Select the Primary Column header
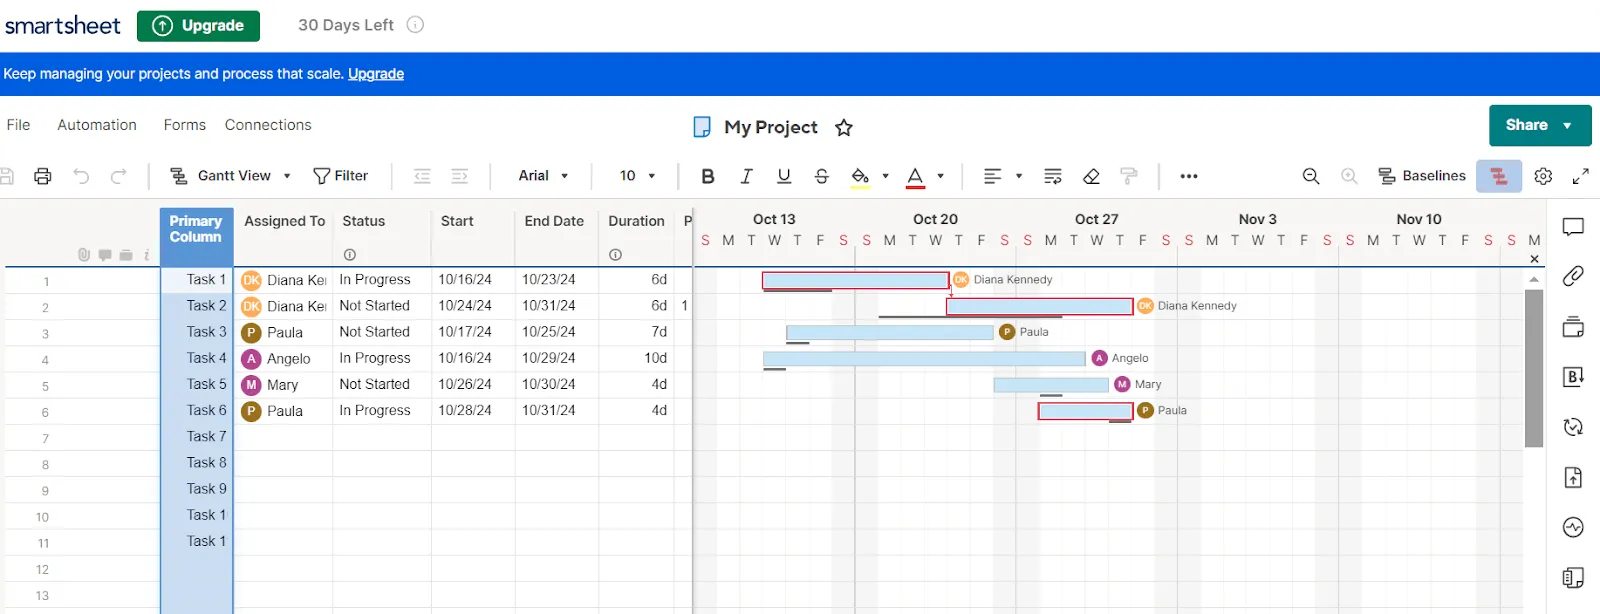This screenshot has width=1600, height=614. click(196, 237)
